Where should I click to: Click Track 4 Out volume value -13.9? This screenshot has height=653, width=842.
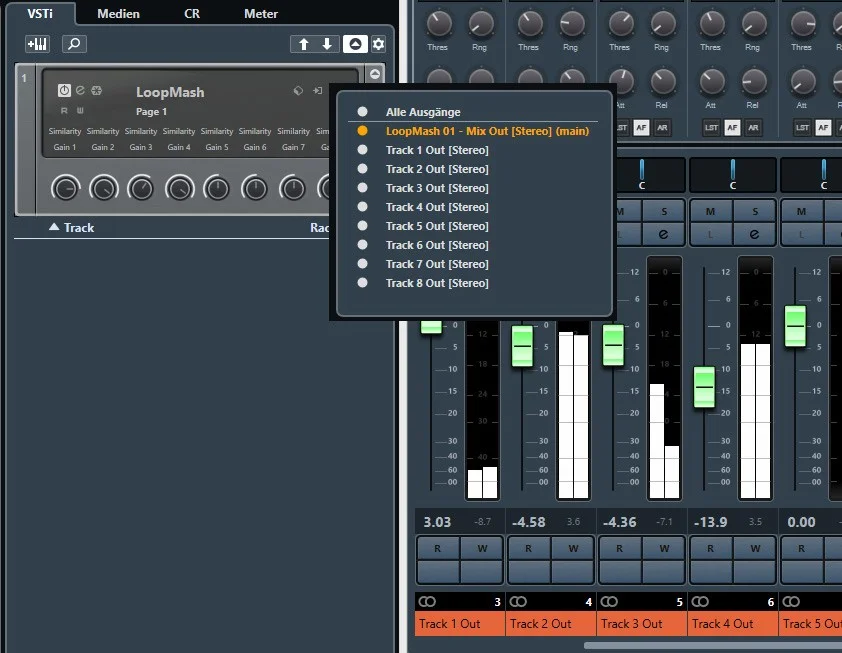pyautogui.click(x=710, y=522)
